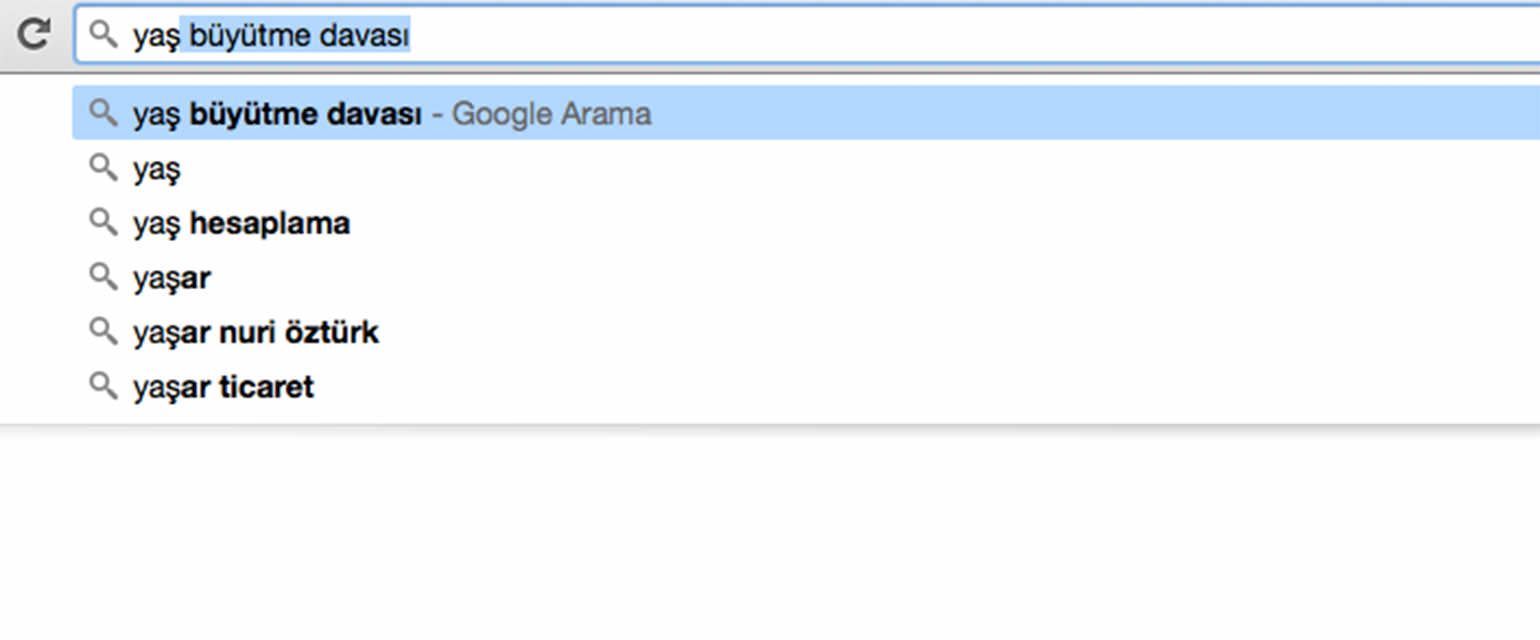Select the 'yaşar' autocomplete entry
1540x640 pixels.
[x=806, y=277]
